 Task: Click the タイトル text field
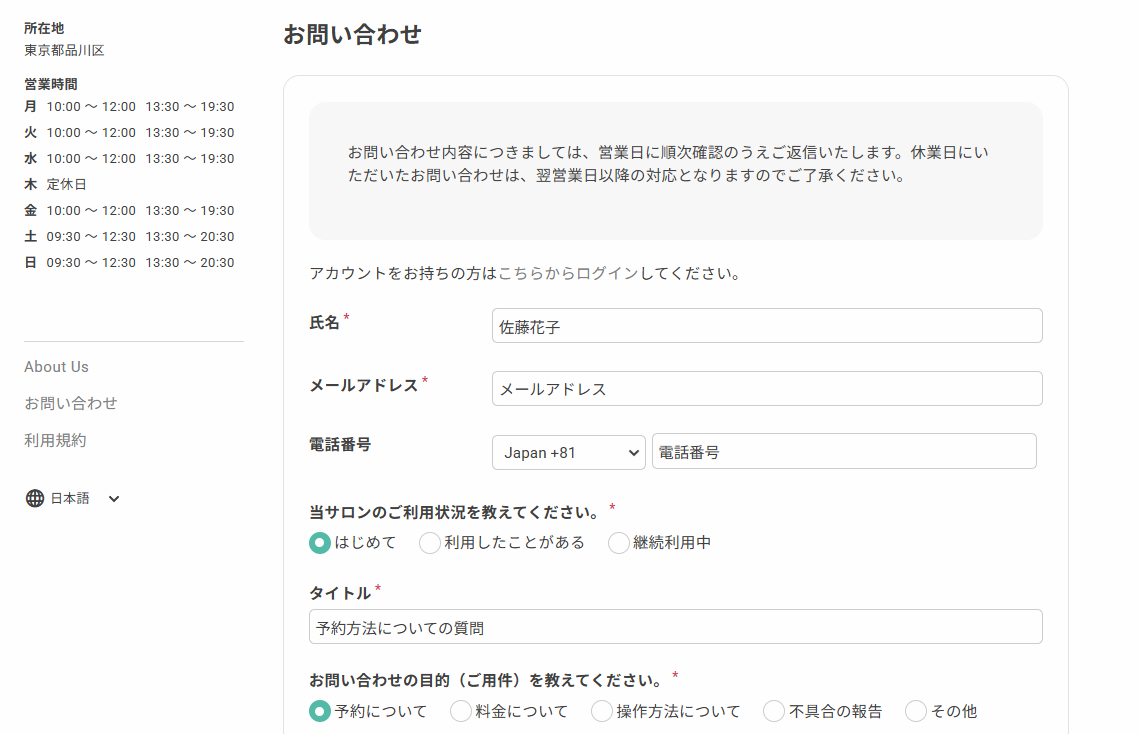coord(675,628)
